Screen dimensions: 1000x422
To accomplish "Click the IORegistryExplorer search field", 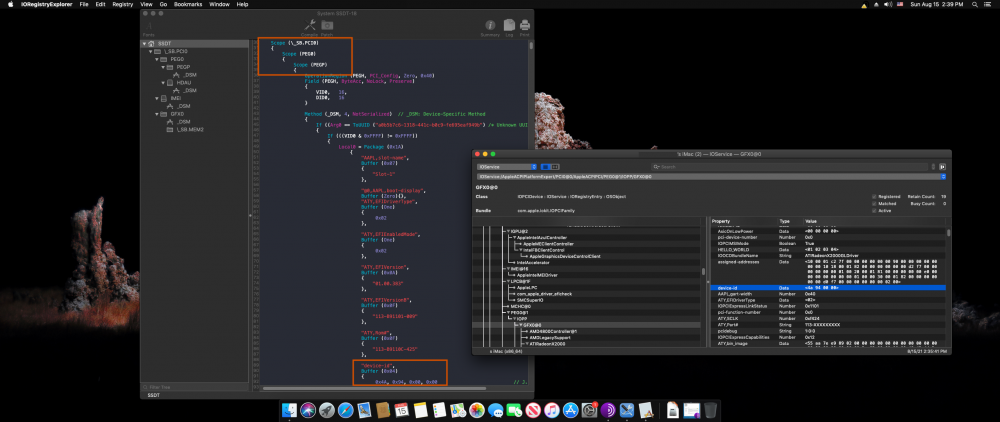I will tap(790, 166).
